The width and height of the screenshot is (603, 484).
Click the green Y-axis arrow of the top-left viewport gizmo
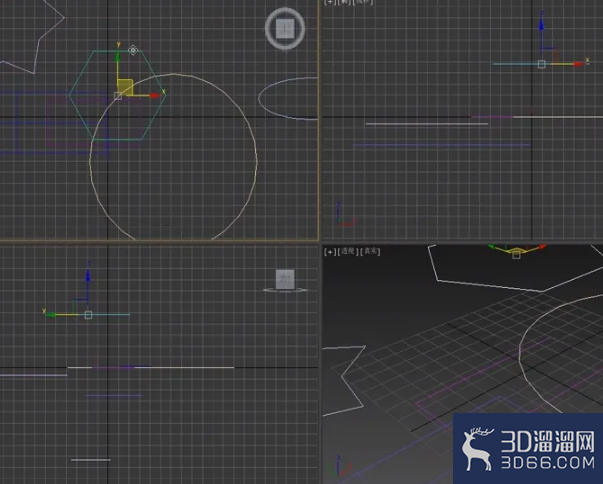pyautogui.click(x=117, y=57)
